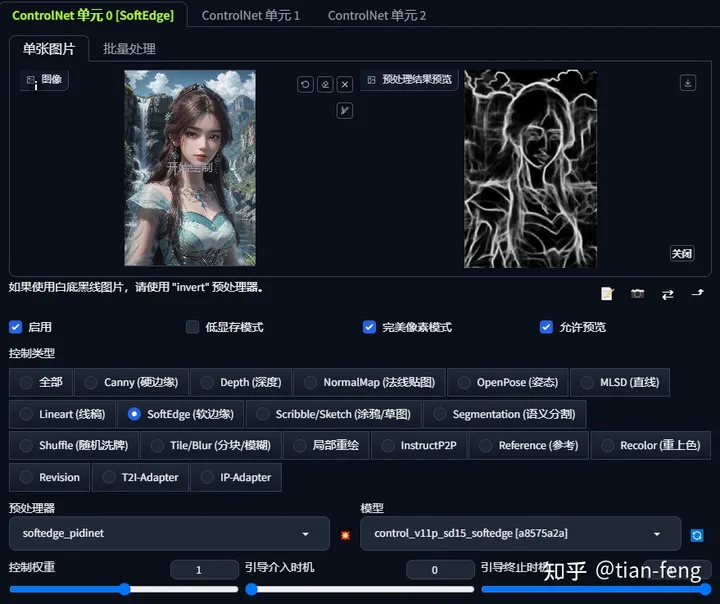Select the Revision option

pos(50,478)
